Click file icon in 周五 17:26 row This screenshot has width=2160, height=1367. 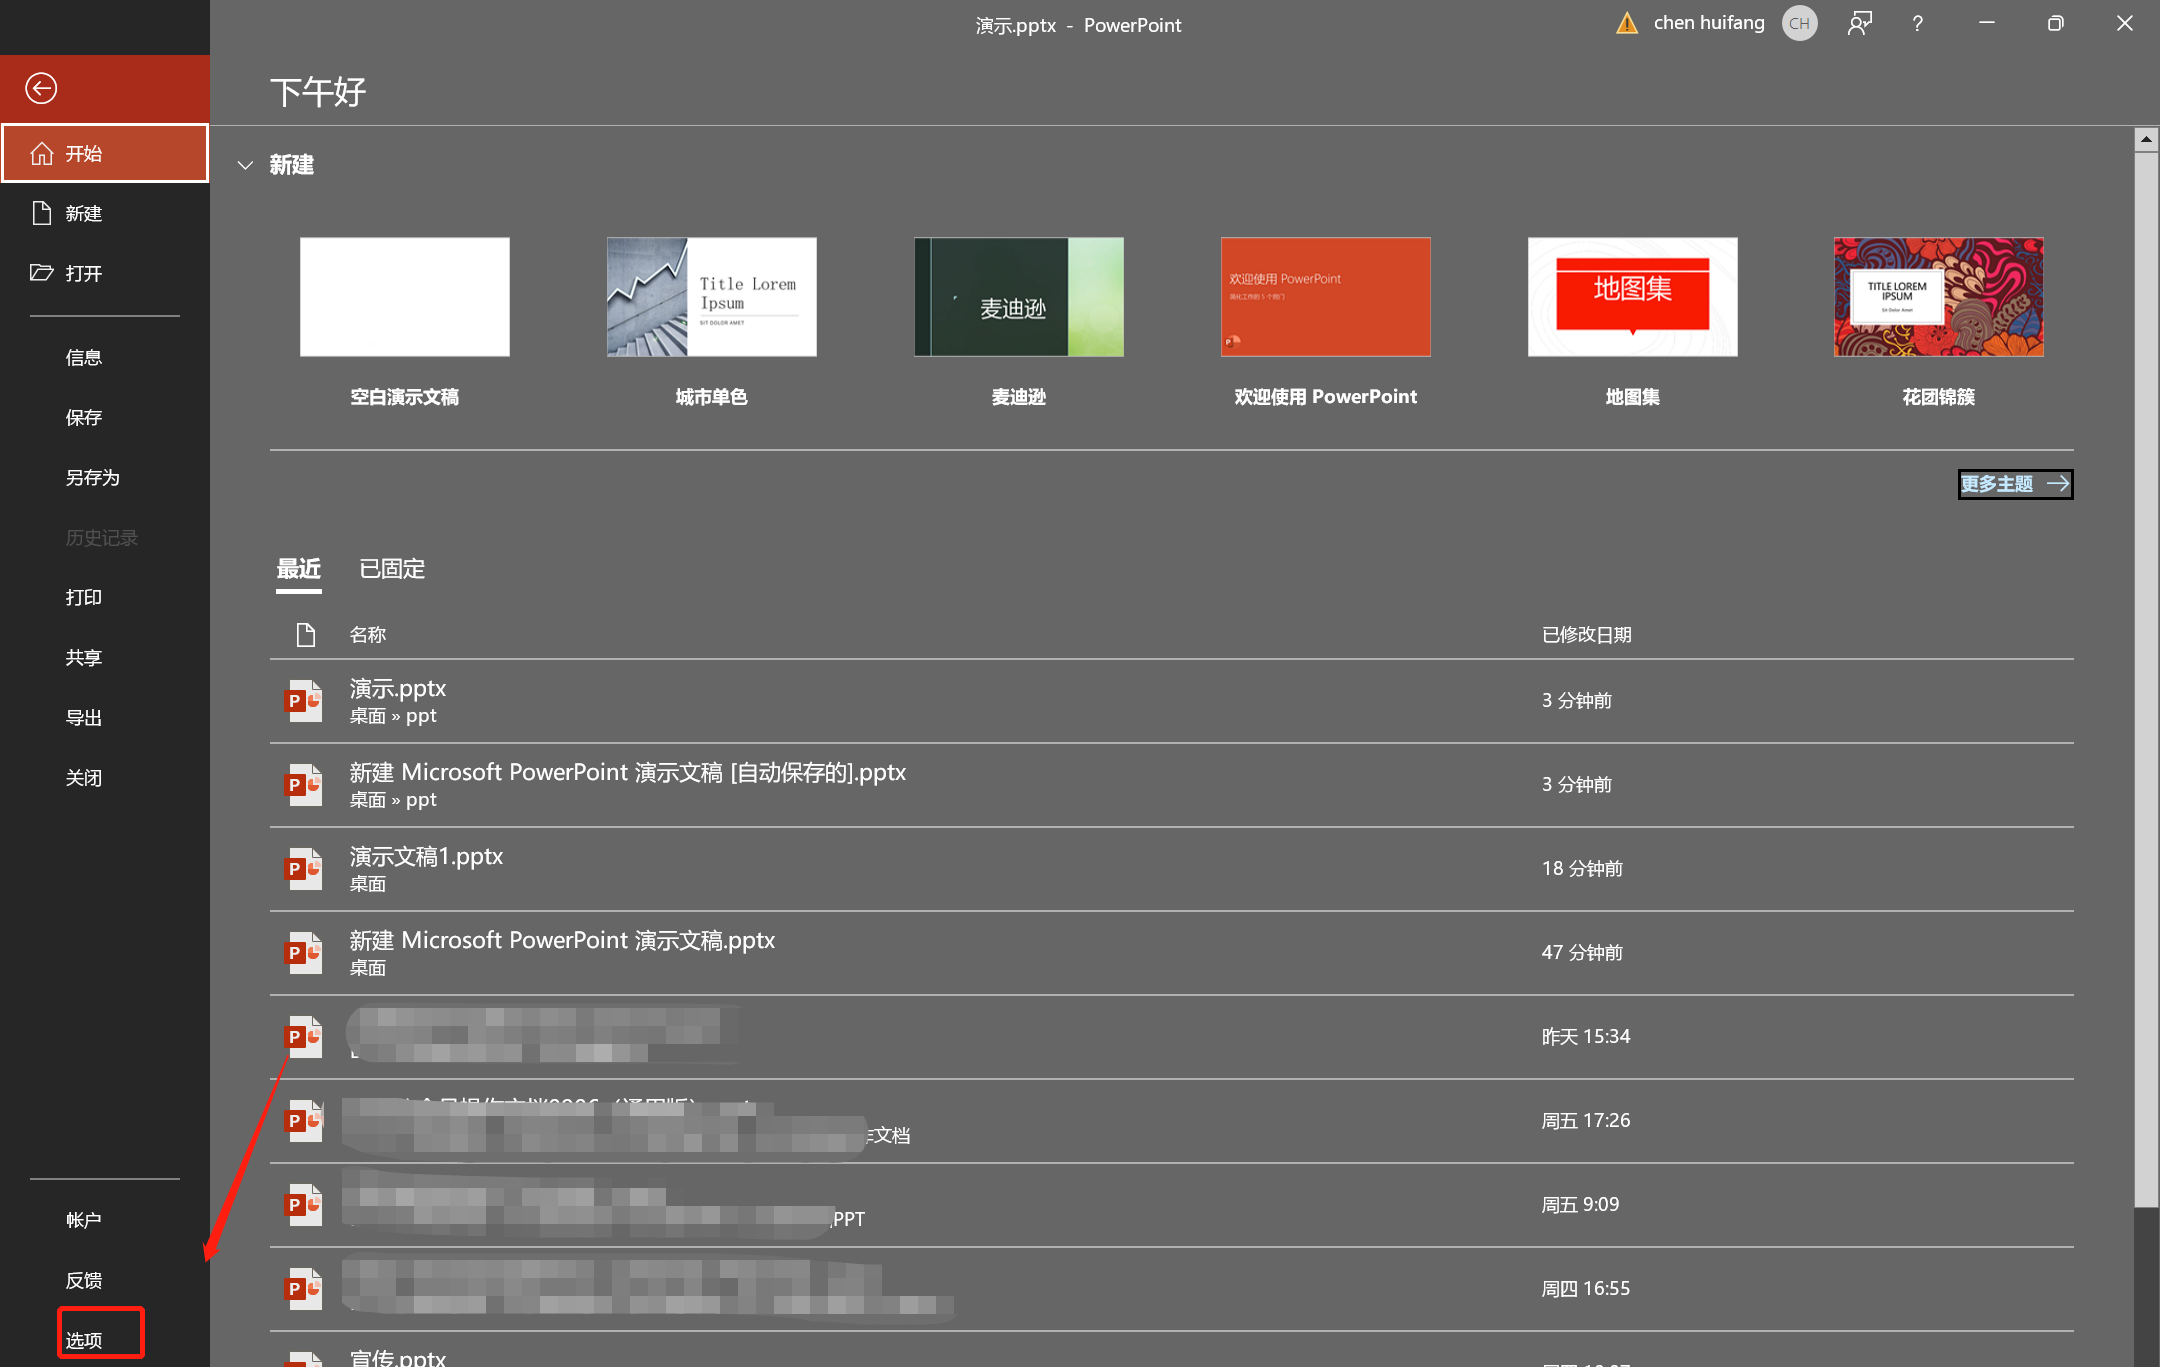pyautogui.click(x=304, y=1121)
